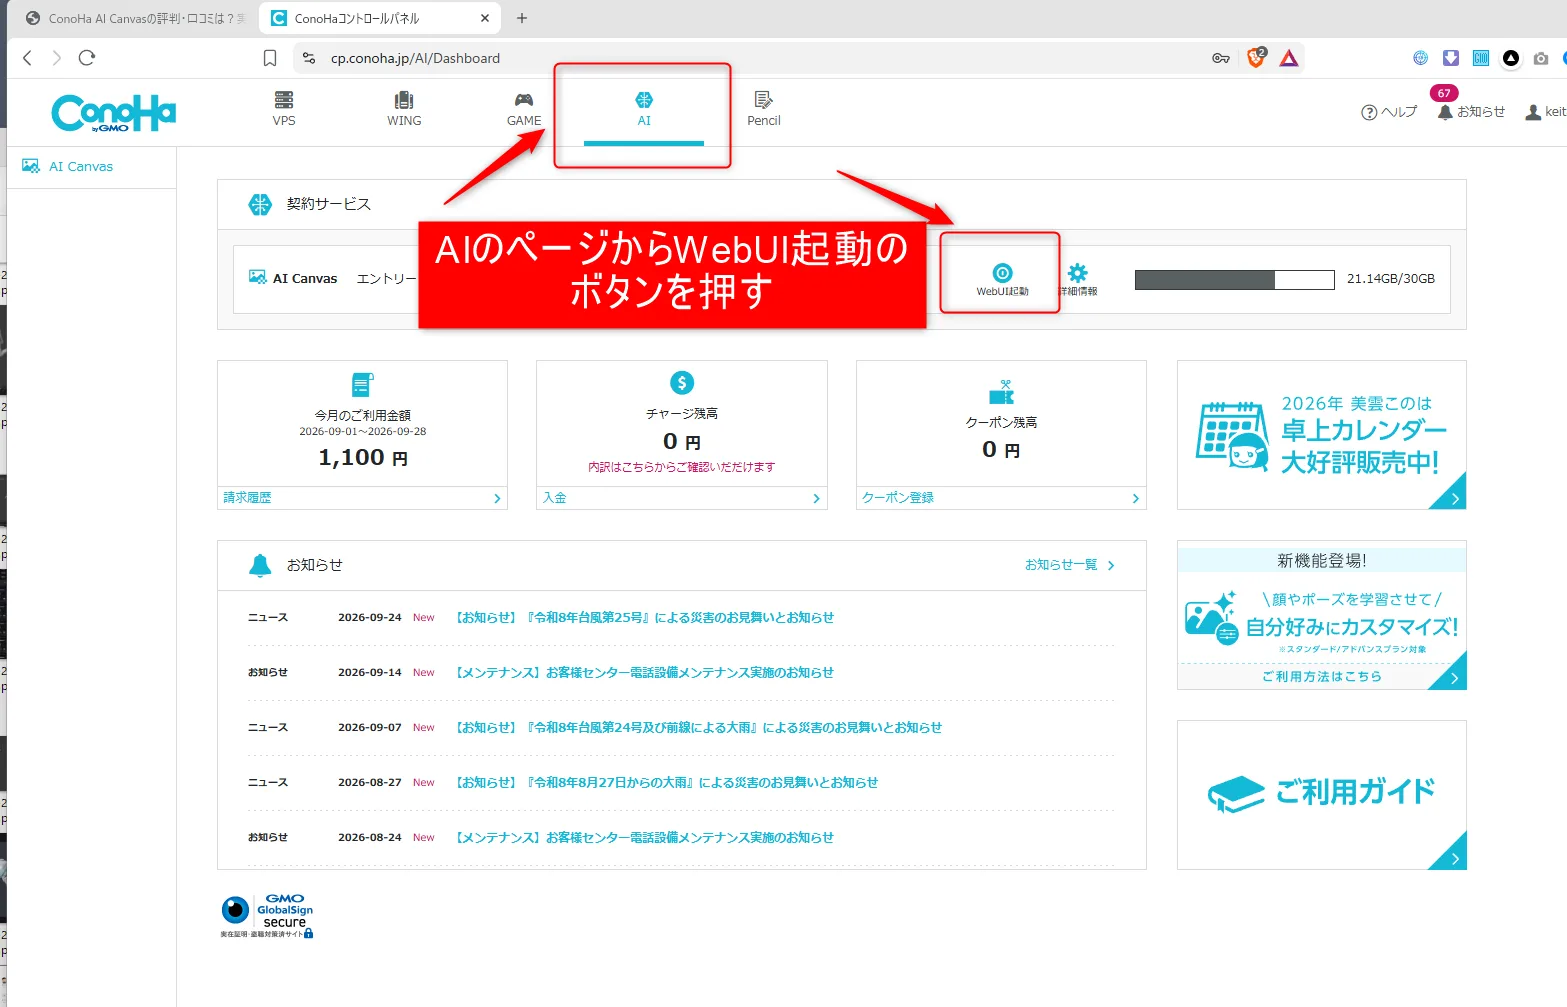Open the GAME tab
This screenshot has width=1567, height=1007.
(x=524, y=109)
